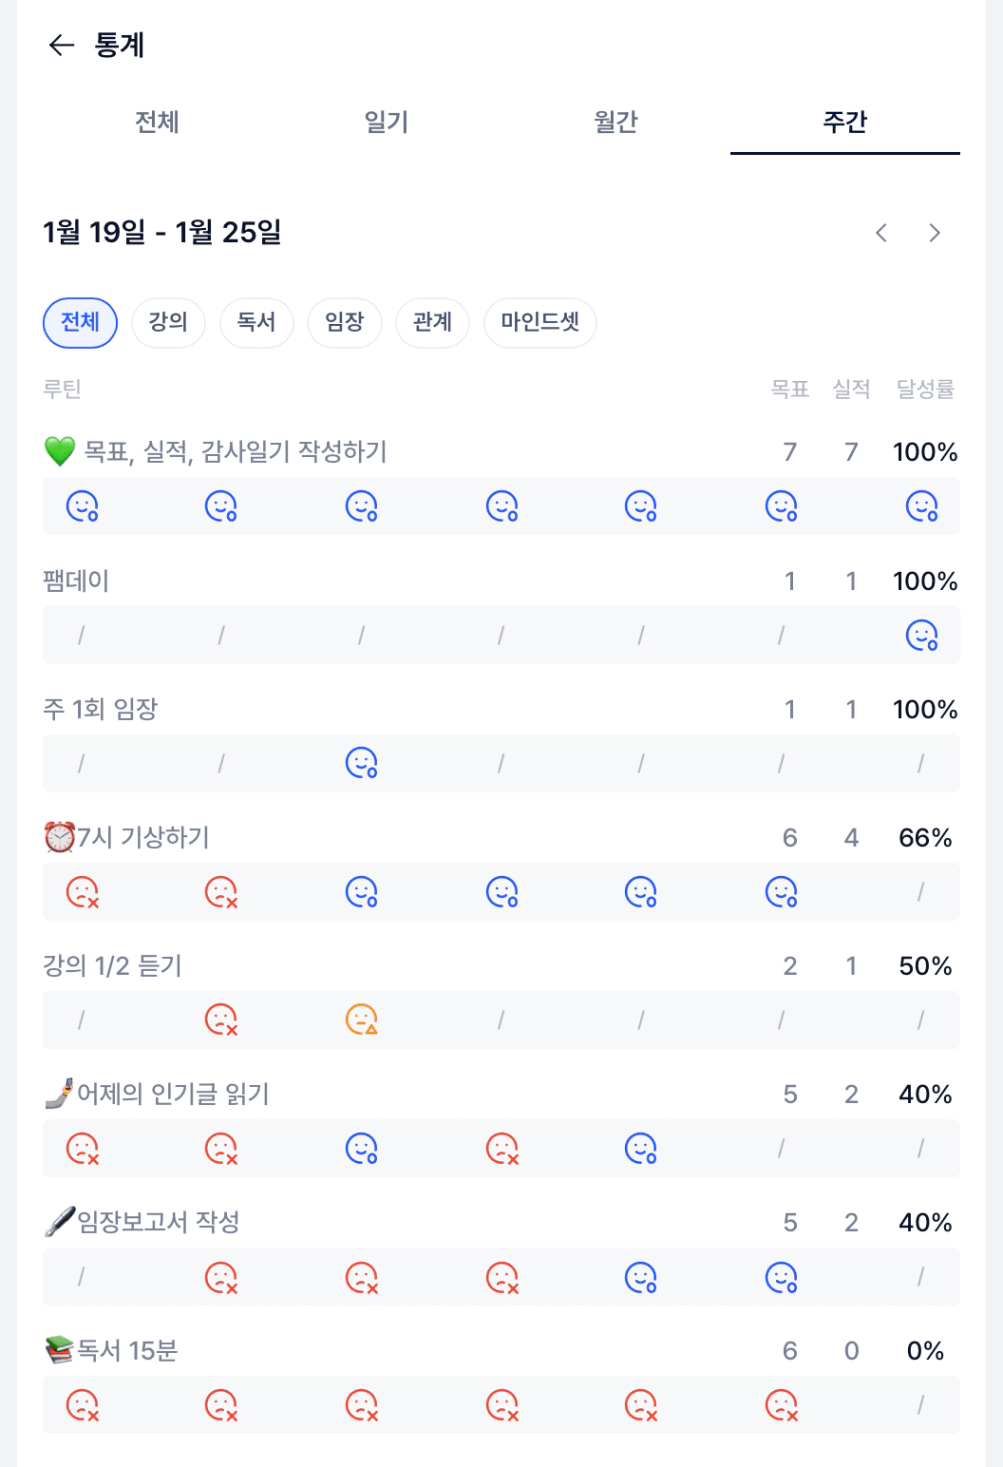Switch to the 월간 tab
This screenshot has height=1467, width=1003.
615,122
